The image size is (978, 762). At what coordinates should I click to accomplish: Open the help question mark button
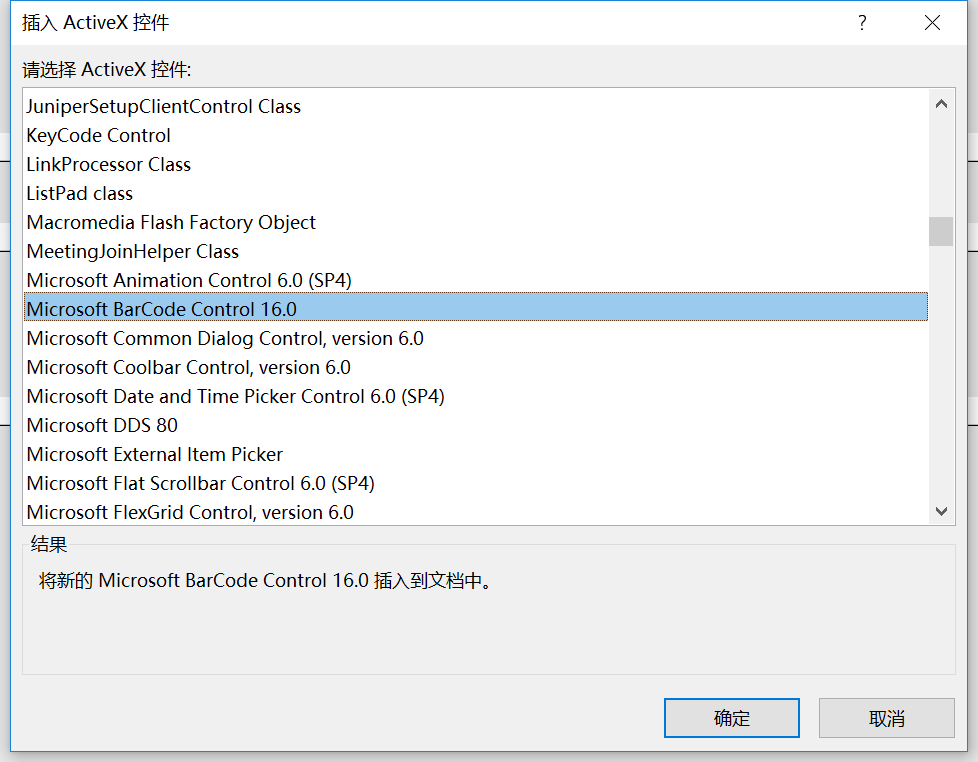(x=862, y=23)
